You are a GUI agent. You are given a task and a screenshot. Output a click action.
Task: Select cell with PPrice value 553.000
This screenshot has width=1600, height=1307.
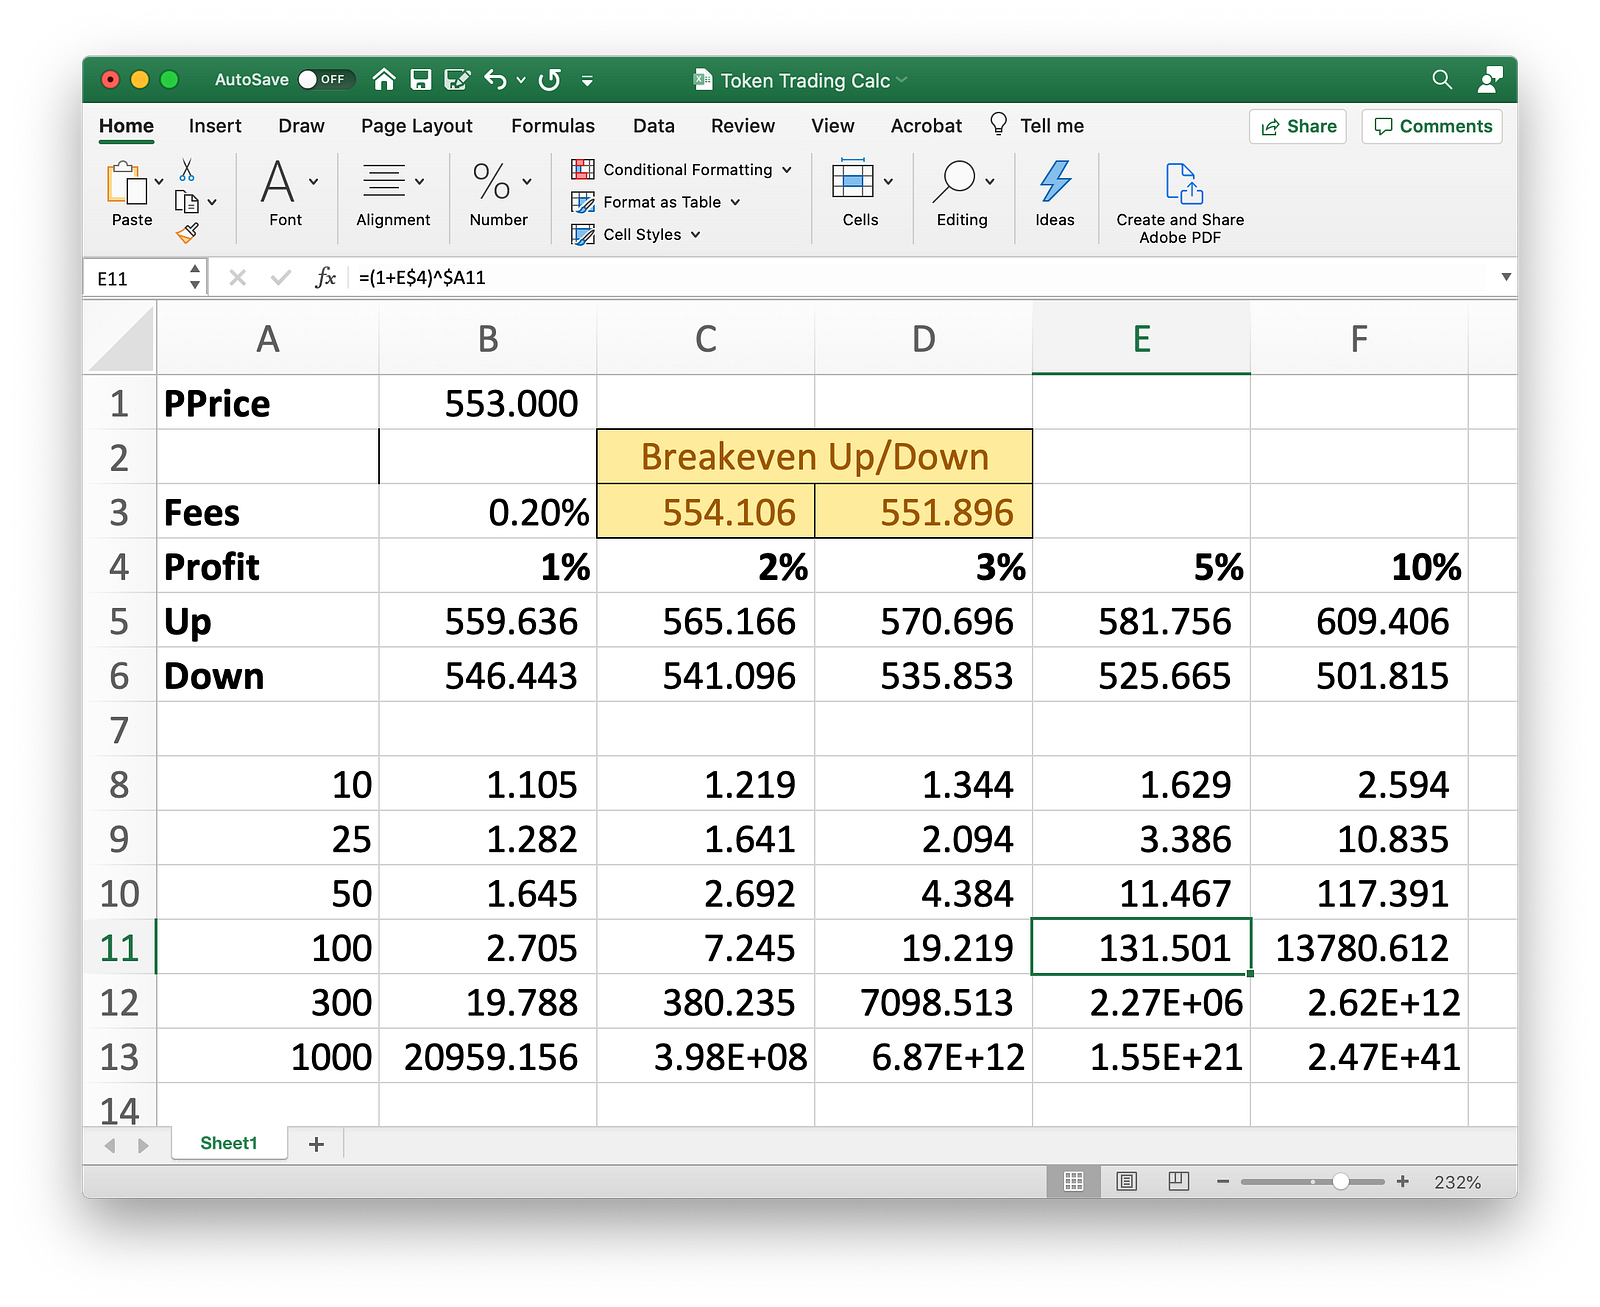[488, 403]
